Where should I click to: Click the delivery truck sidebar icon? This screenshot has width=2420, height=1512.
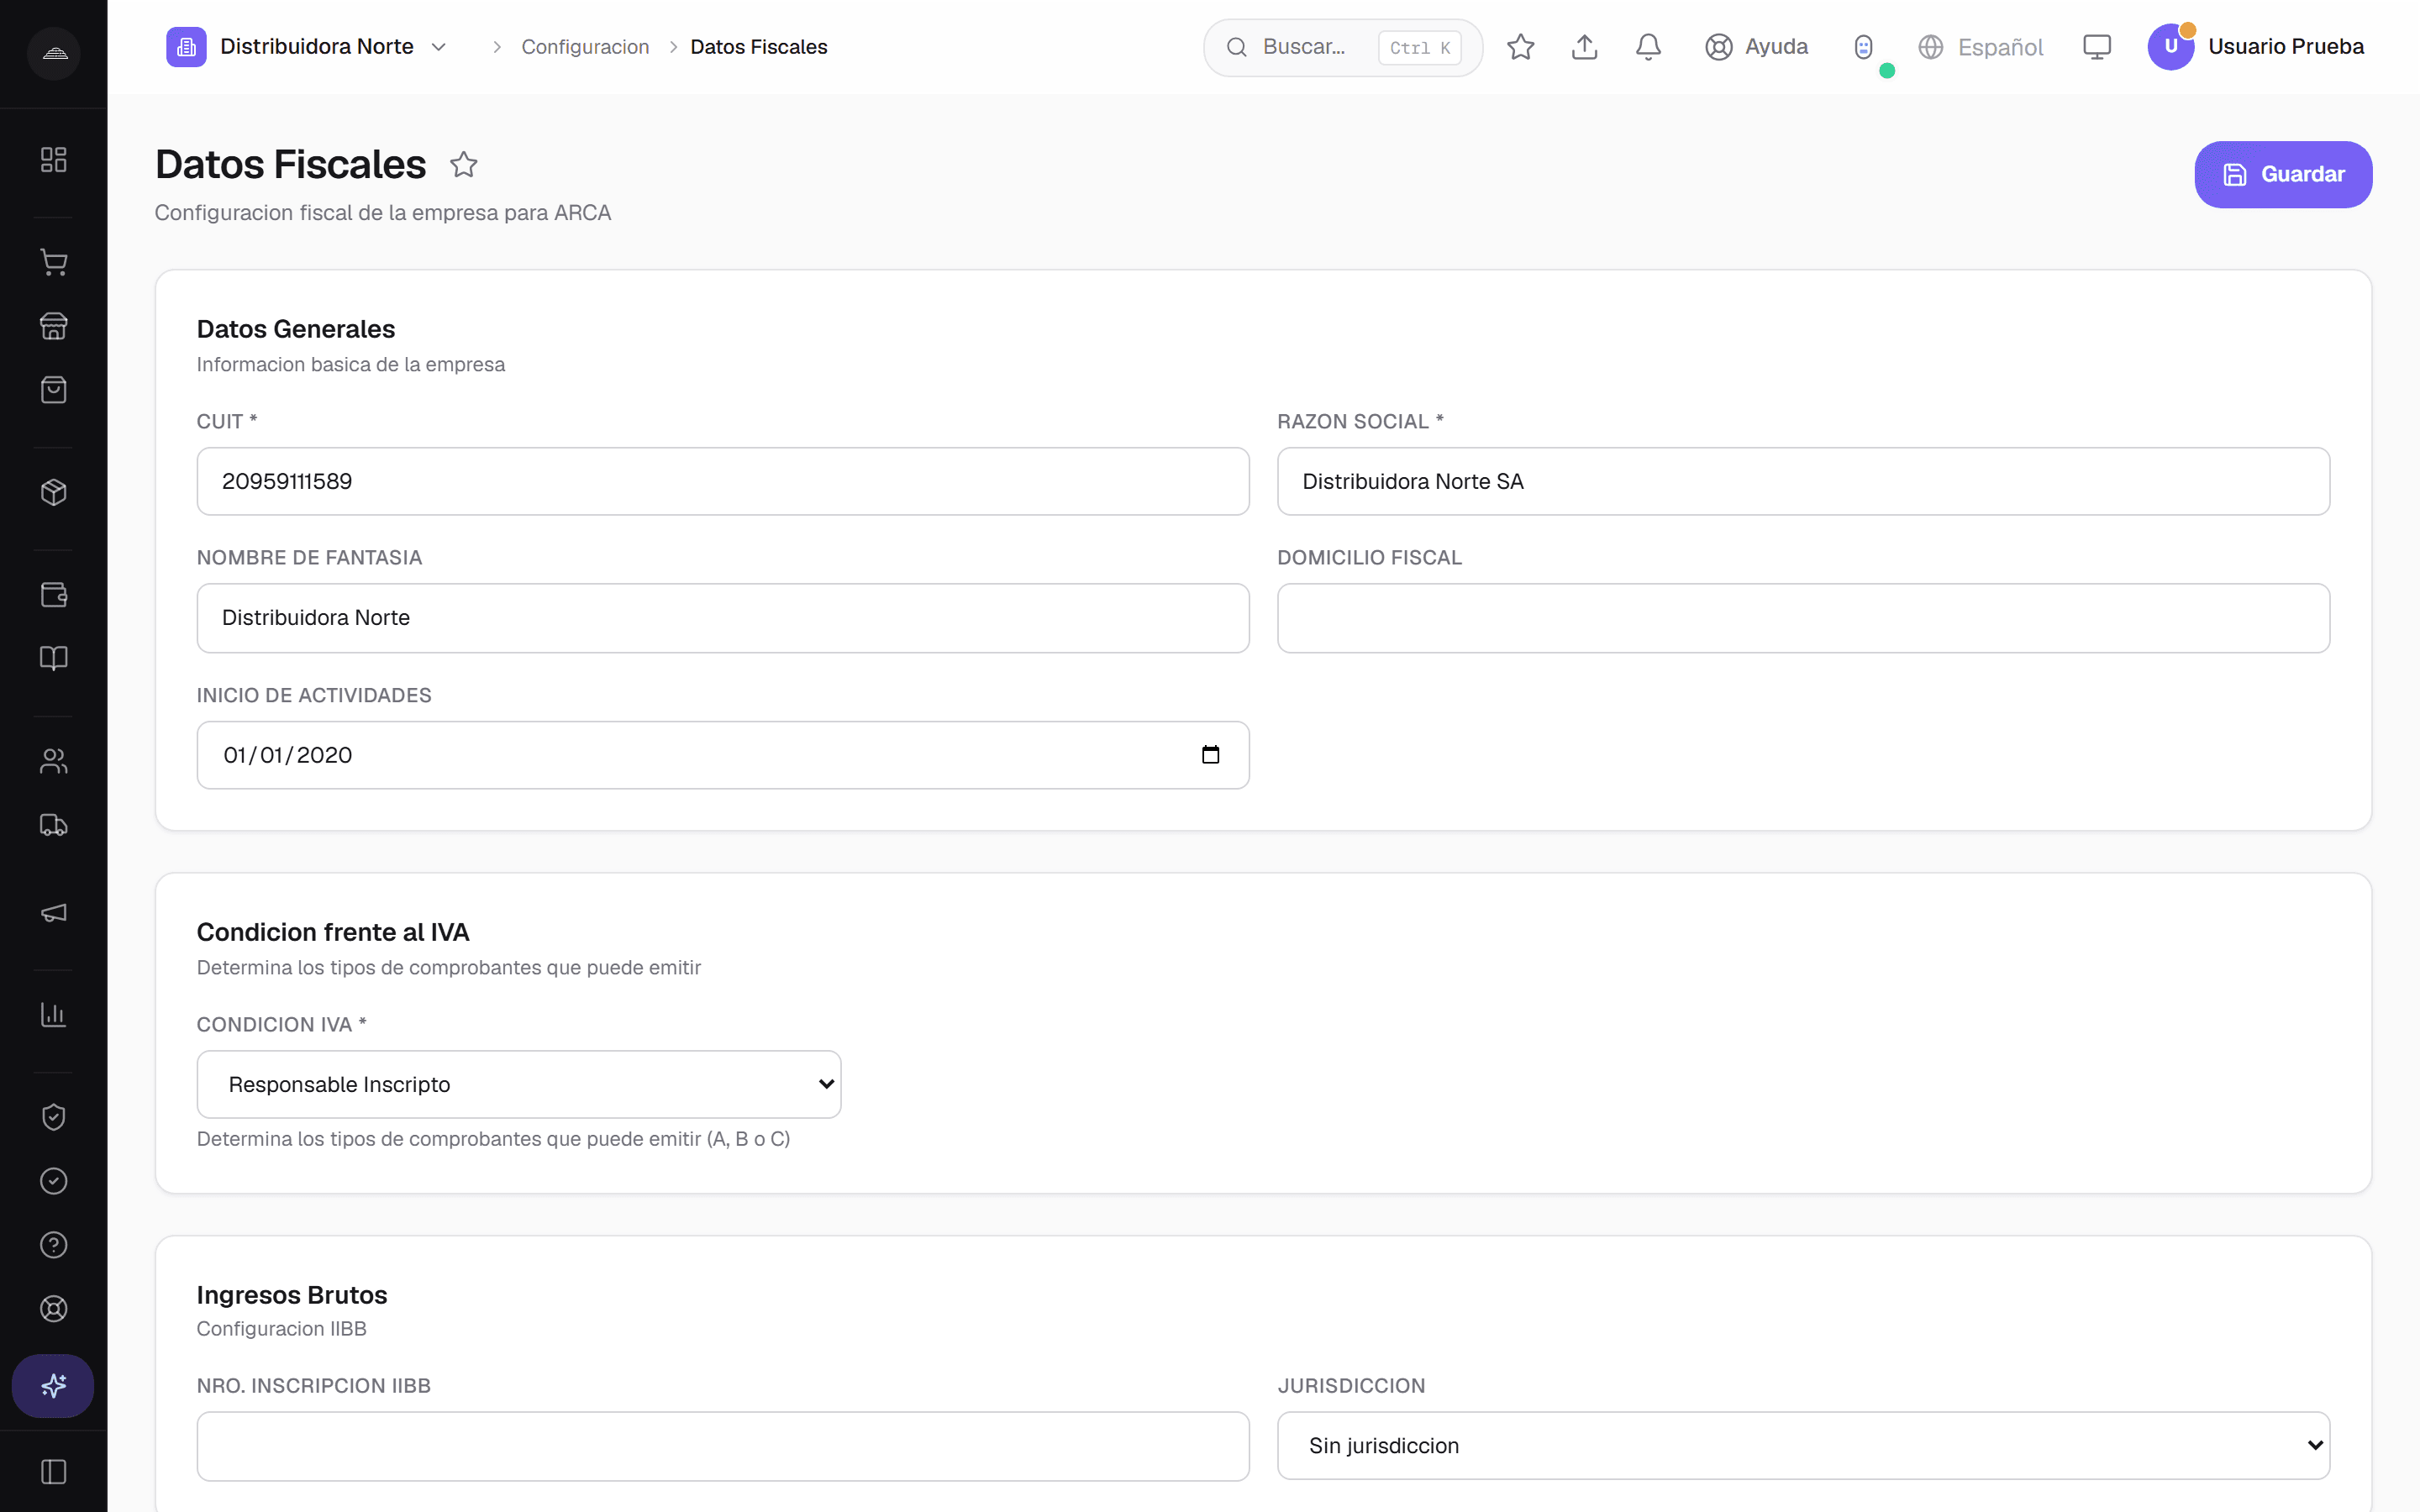(54, 825)
